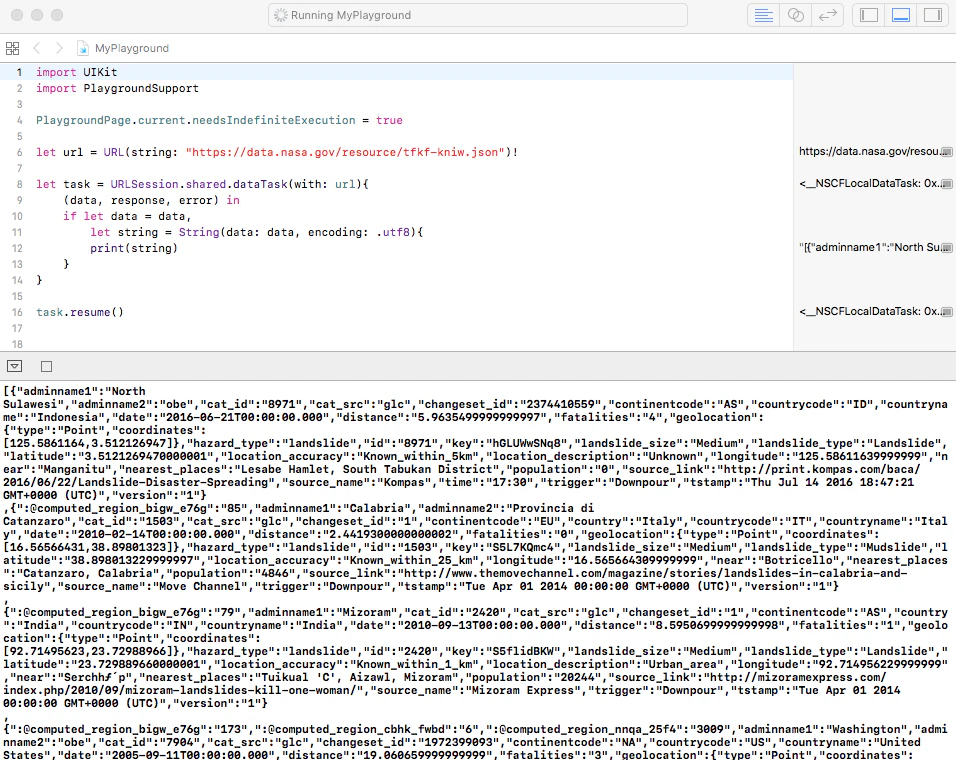Click the task.resume() line
The width and height of the screenshot is (956, 760).
point(80,312)
